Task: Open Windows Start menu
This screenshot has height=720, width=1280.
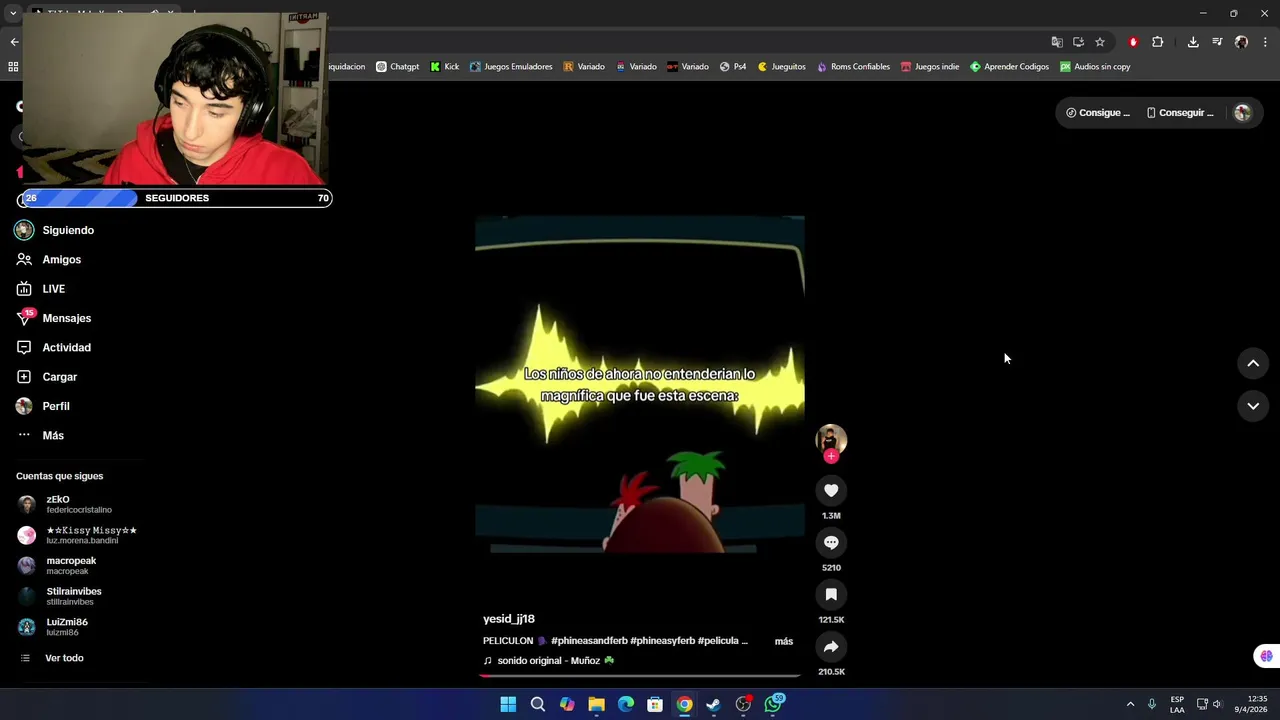Action: [508, 704]
